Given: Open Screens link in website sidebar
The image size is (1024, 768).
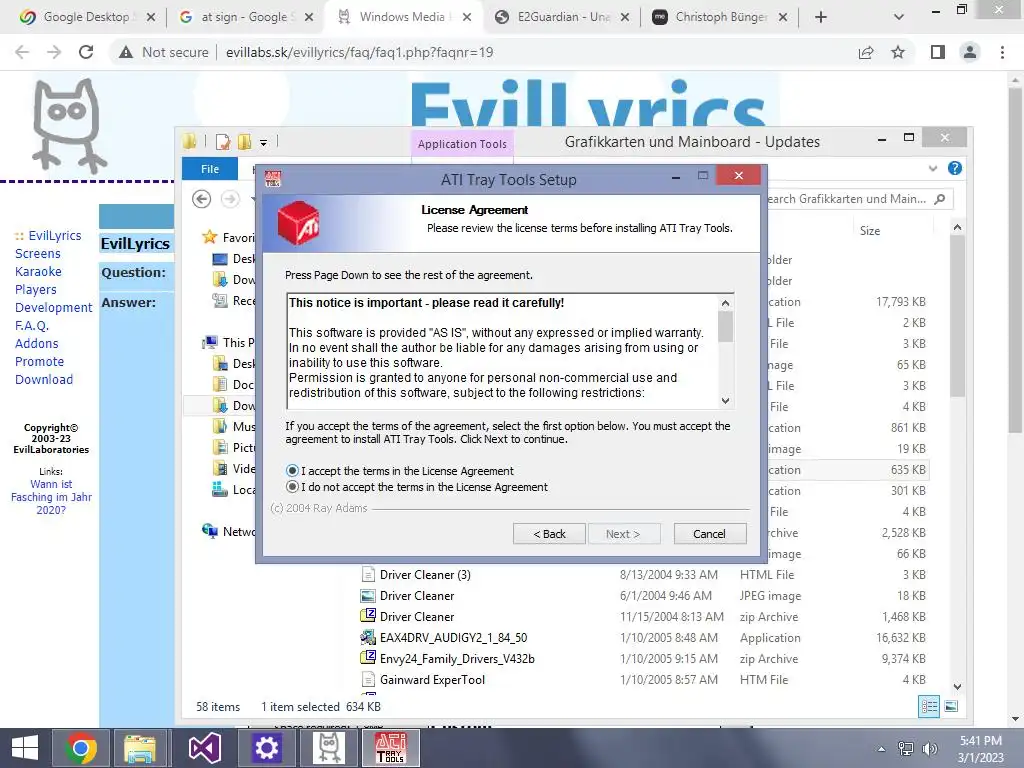Looking at the screenshot, I should point(38,253).
